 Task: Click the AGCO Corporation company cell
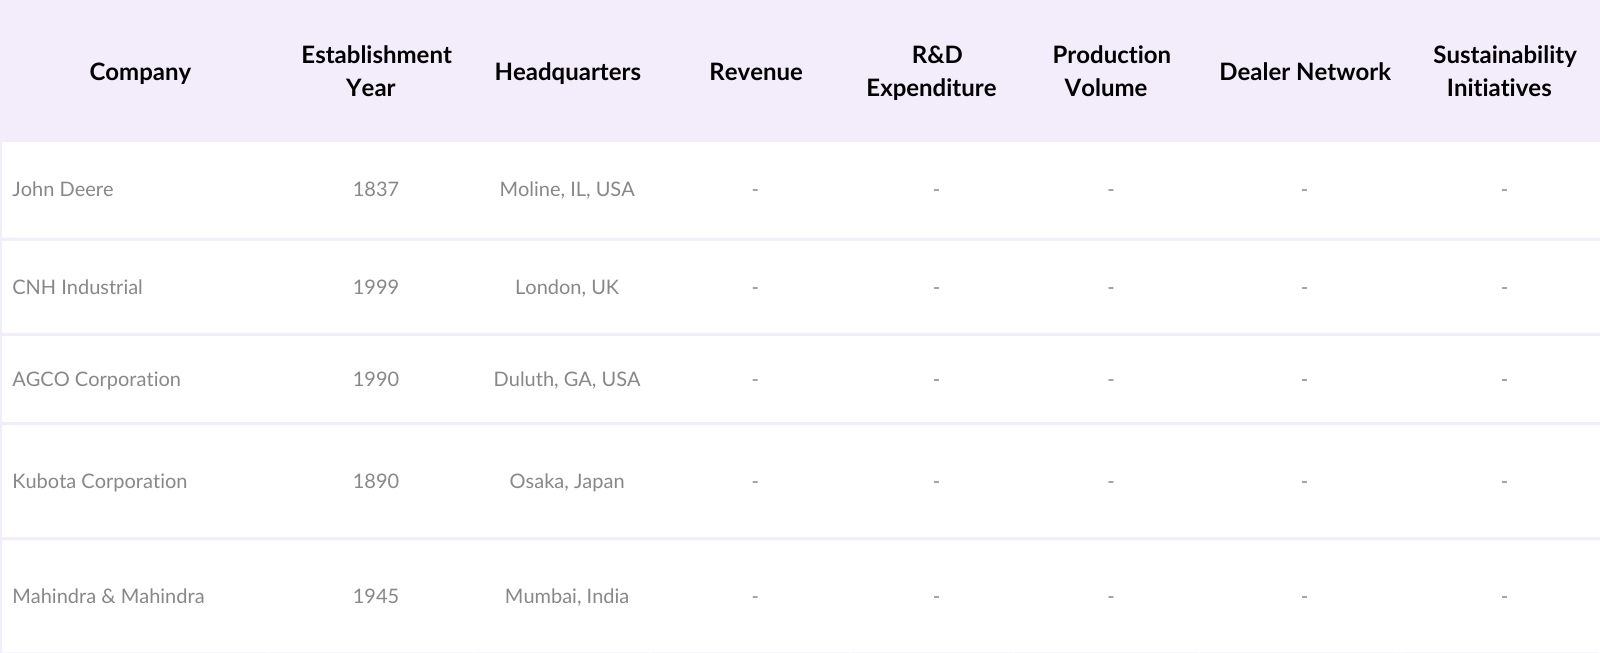[96, 379]
